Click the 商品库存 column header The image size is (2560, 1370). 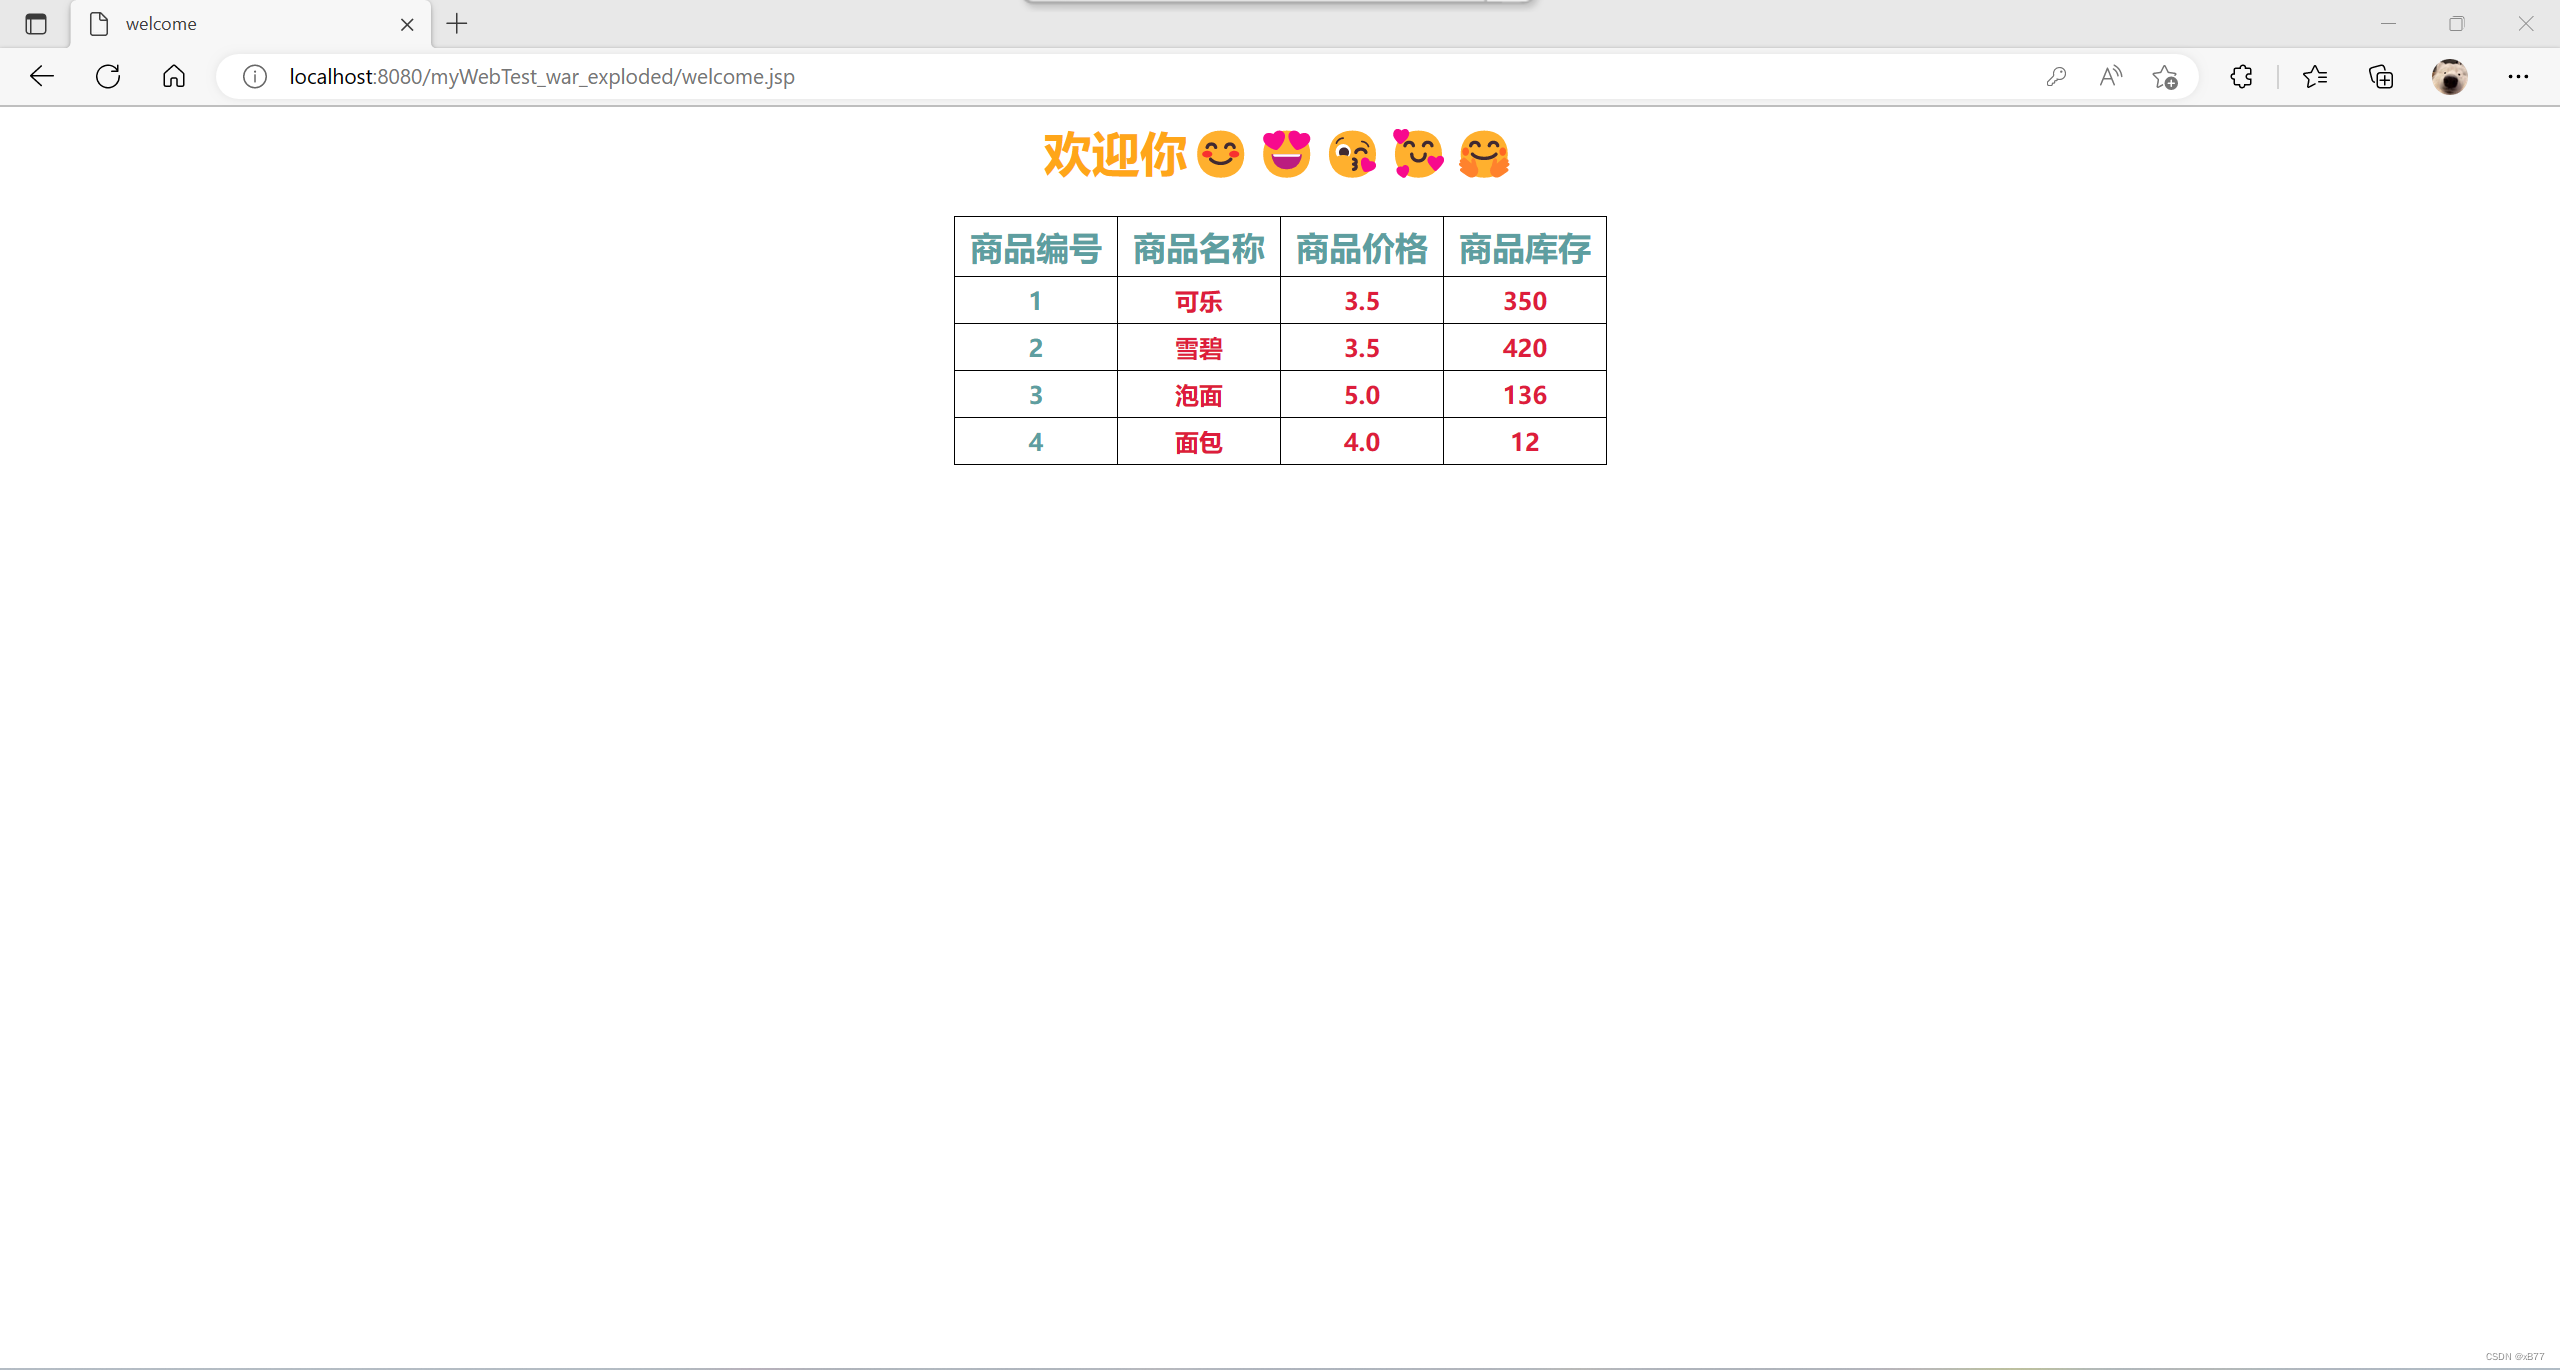(1525, 247)
